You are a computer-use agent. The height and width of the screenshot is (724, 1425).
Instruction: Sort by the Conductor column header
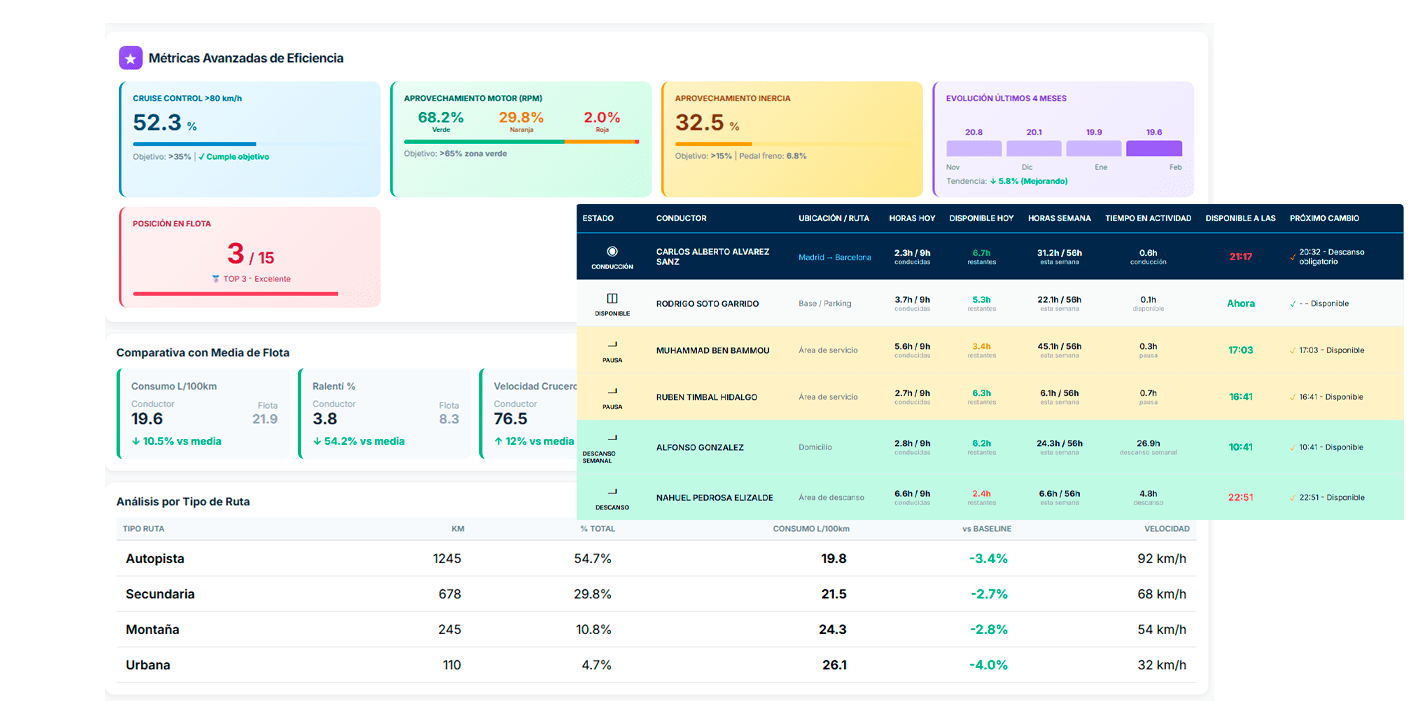click(681, 218)
